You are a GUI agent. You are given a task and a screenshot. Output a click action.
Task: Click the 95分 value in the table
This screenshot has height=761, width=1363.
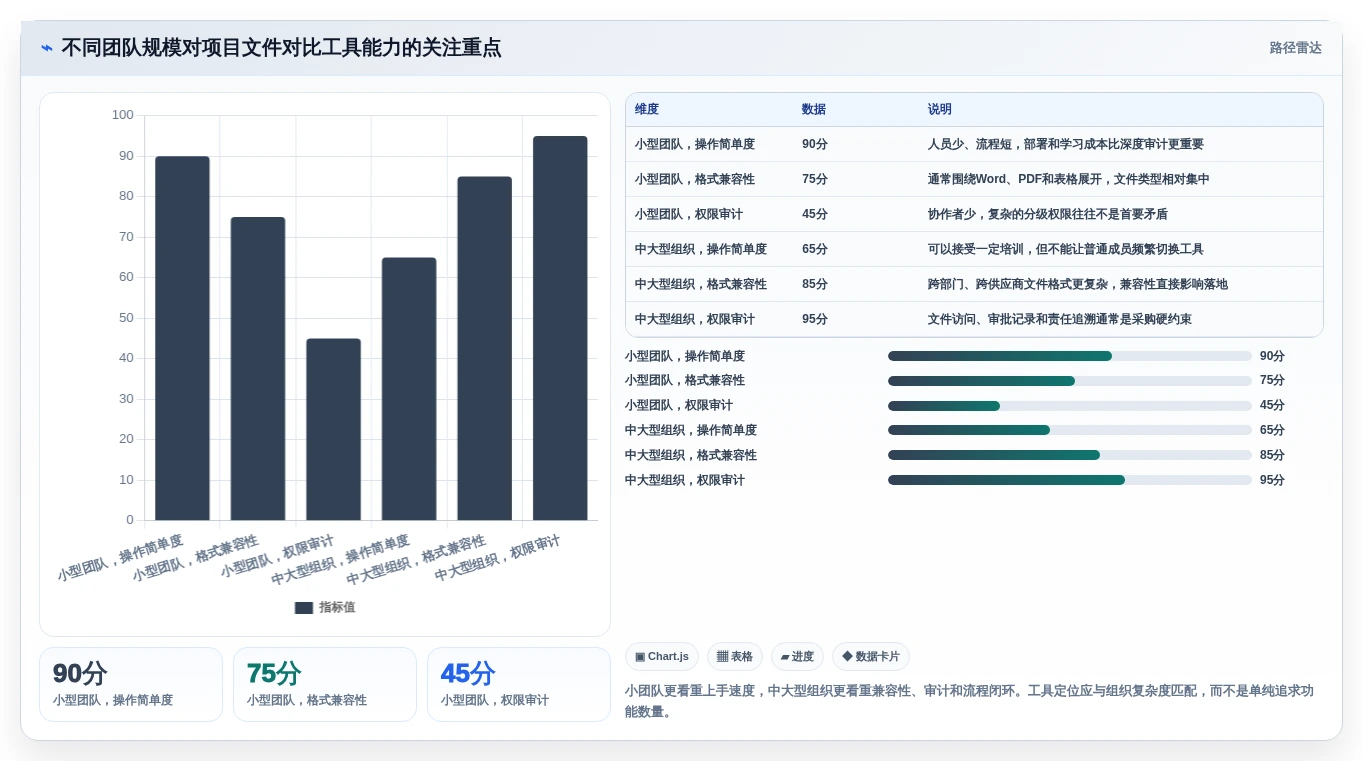pos(815,319)
